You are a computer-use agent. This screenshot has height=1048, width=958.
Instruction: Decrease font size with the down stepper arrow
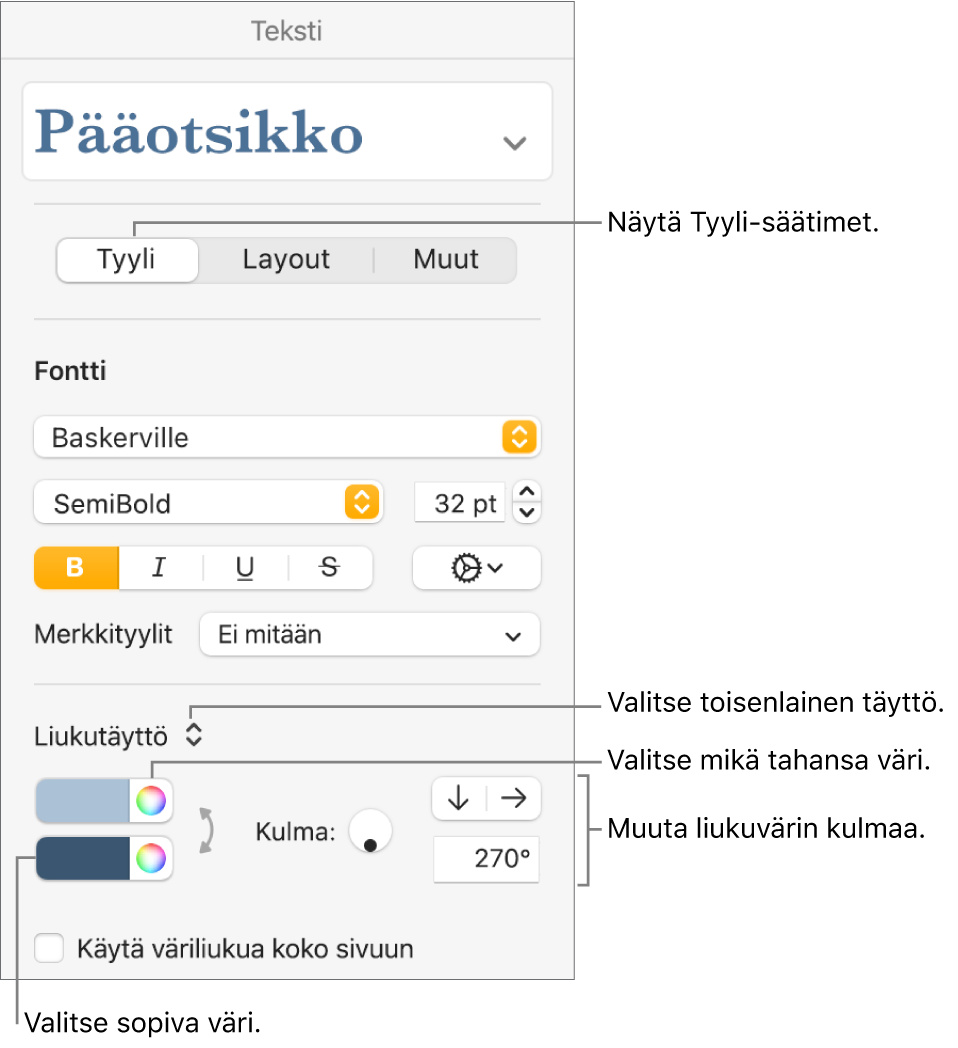point(527,513)
